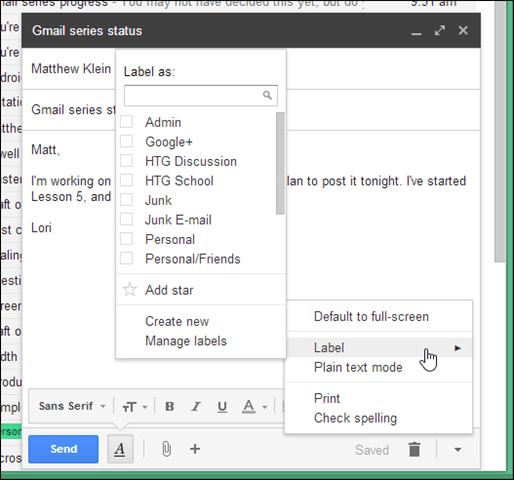The height and width of the screenshot is (480, 514).
Task: Attach a file with the paperclip icon
Action: pyautogui.click(x=166, y=449)
